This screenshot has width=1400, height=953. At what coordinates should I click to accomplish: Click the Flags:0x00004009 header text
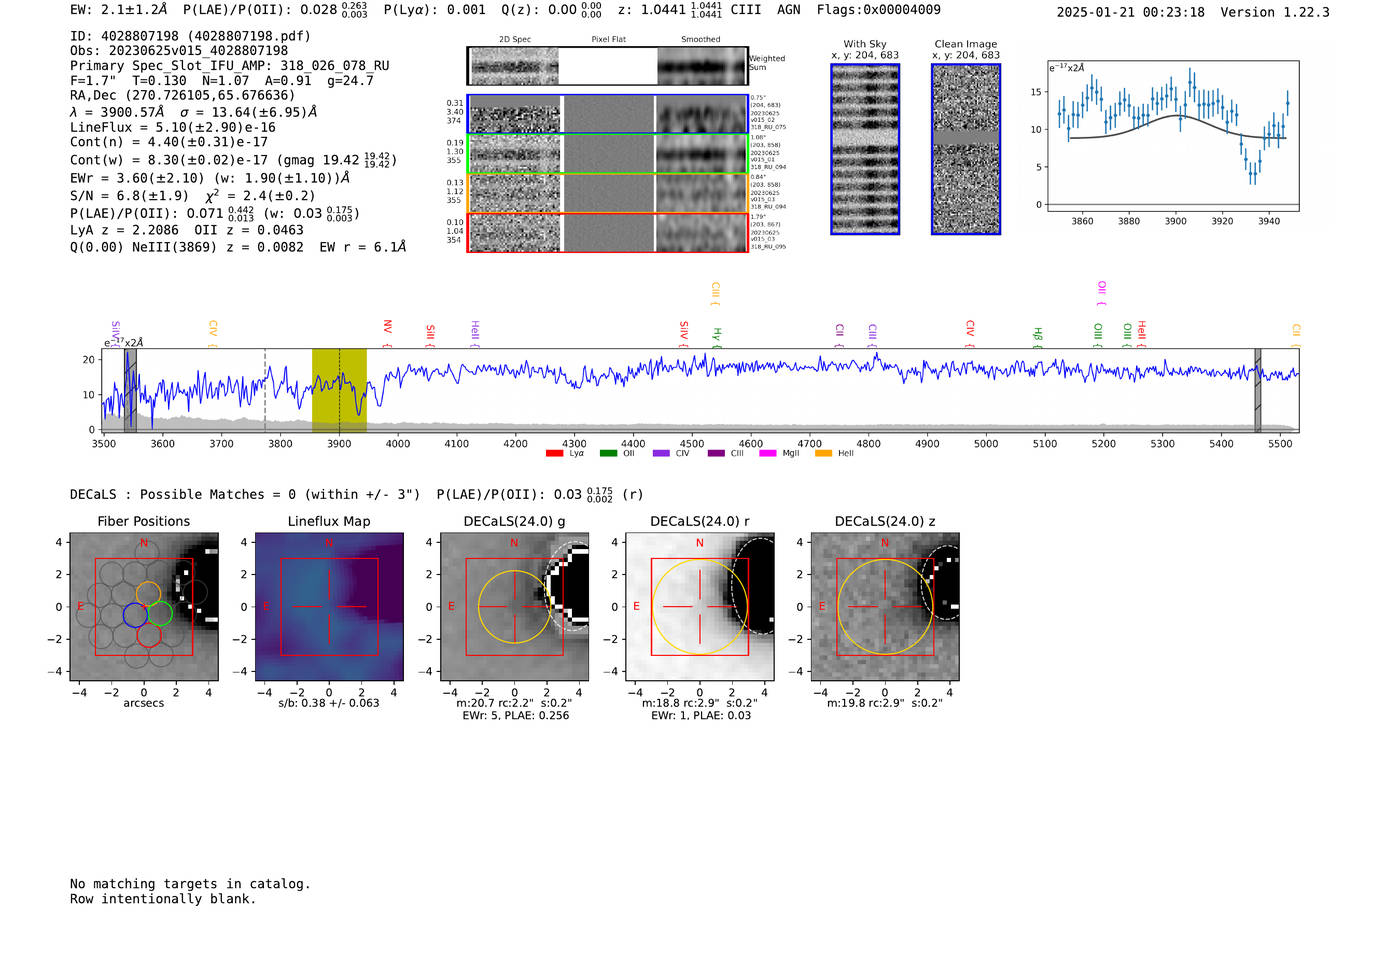[x=878, y=10]
